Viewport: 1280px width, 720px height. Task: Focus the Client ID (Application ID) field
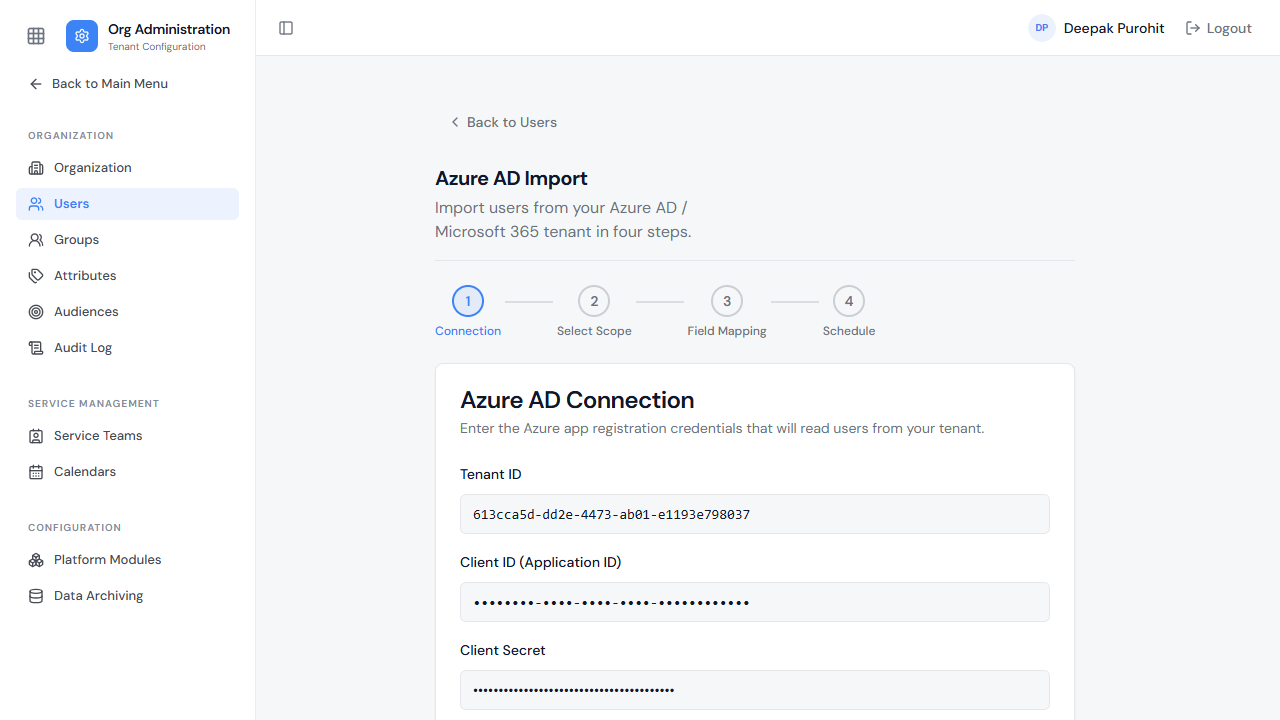click(755, 602)
